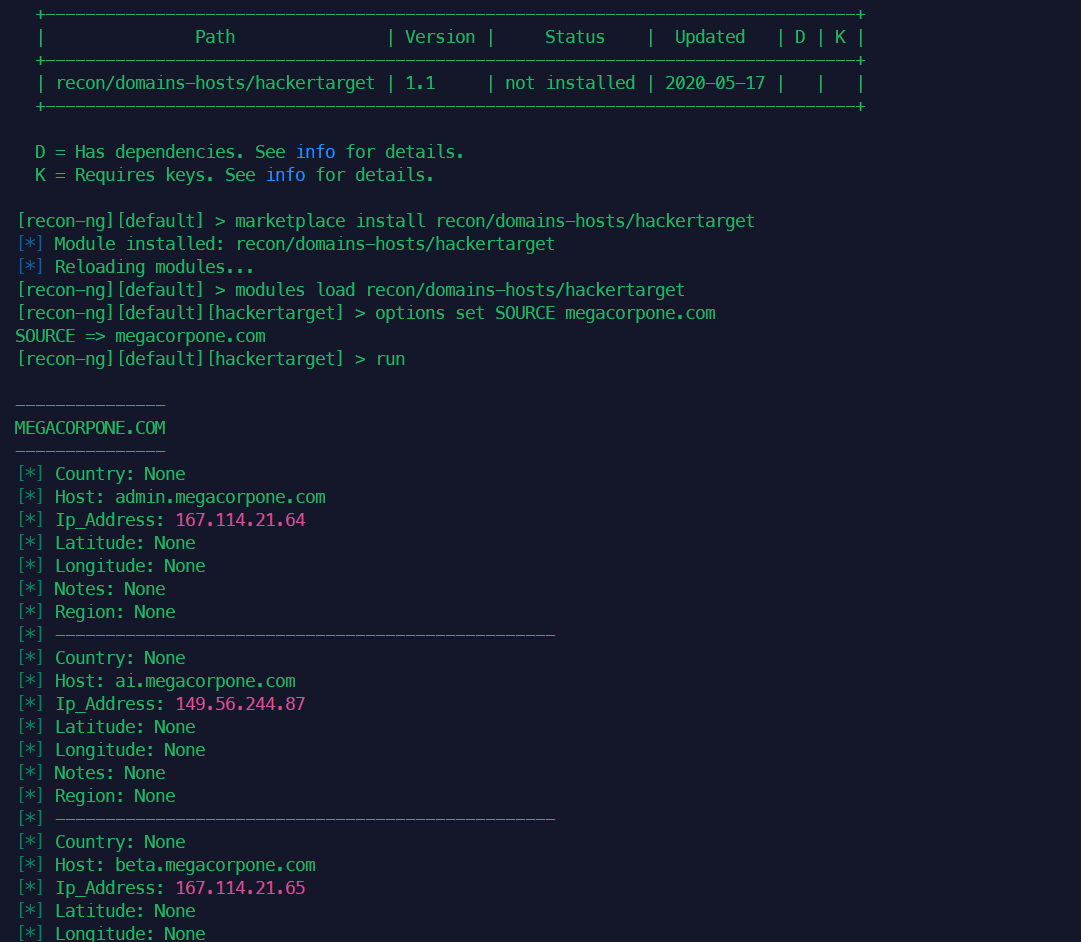The image size is (1081, 942).
Task: Click 'options set SOURCE megacorpone.com' command
Action: point(545,313)
